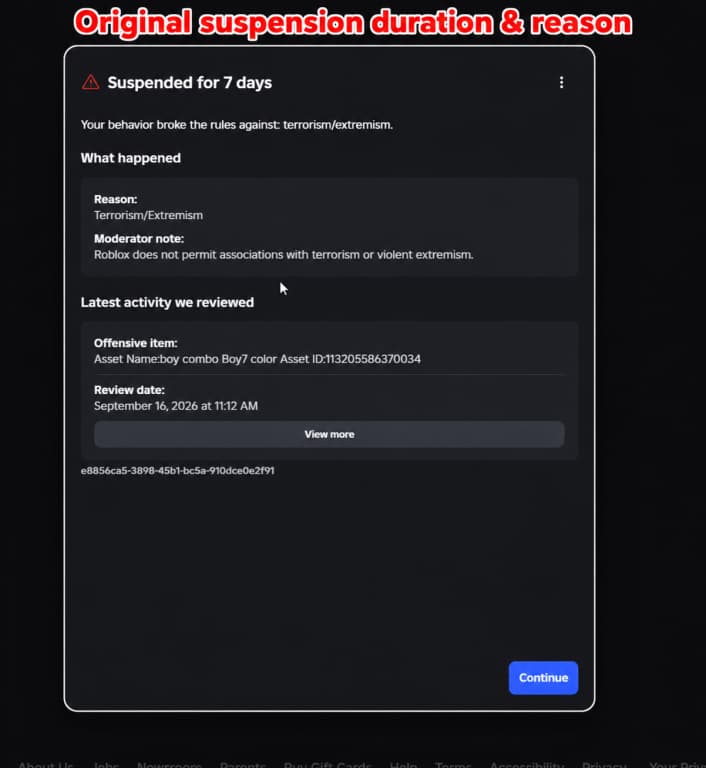Select the Asset Name offensive item text
Image resolution: width=706 pixels, height=768 pixels.
click(x=257, y=359)
